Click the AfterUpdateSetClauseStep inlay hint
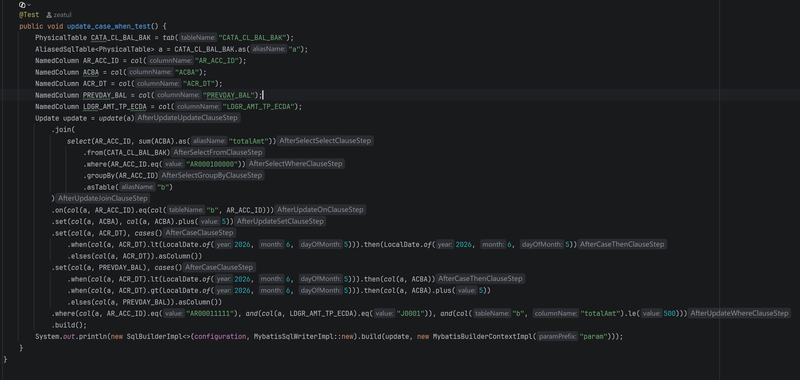The width and height of the screenshot is (800, 380). tap(280, 221)
